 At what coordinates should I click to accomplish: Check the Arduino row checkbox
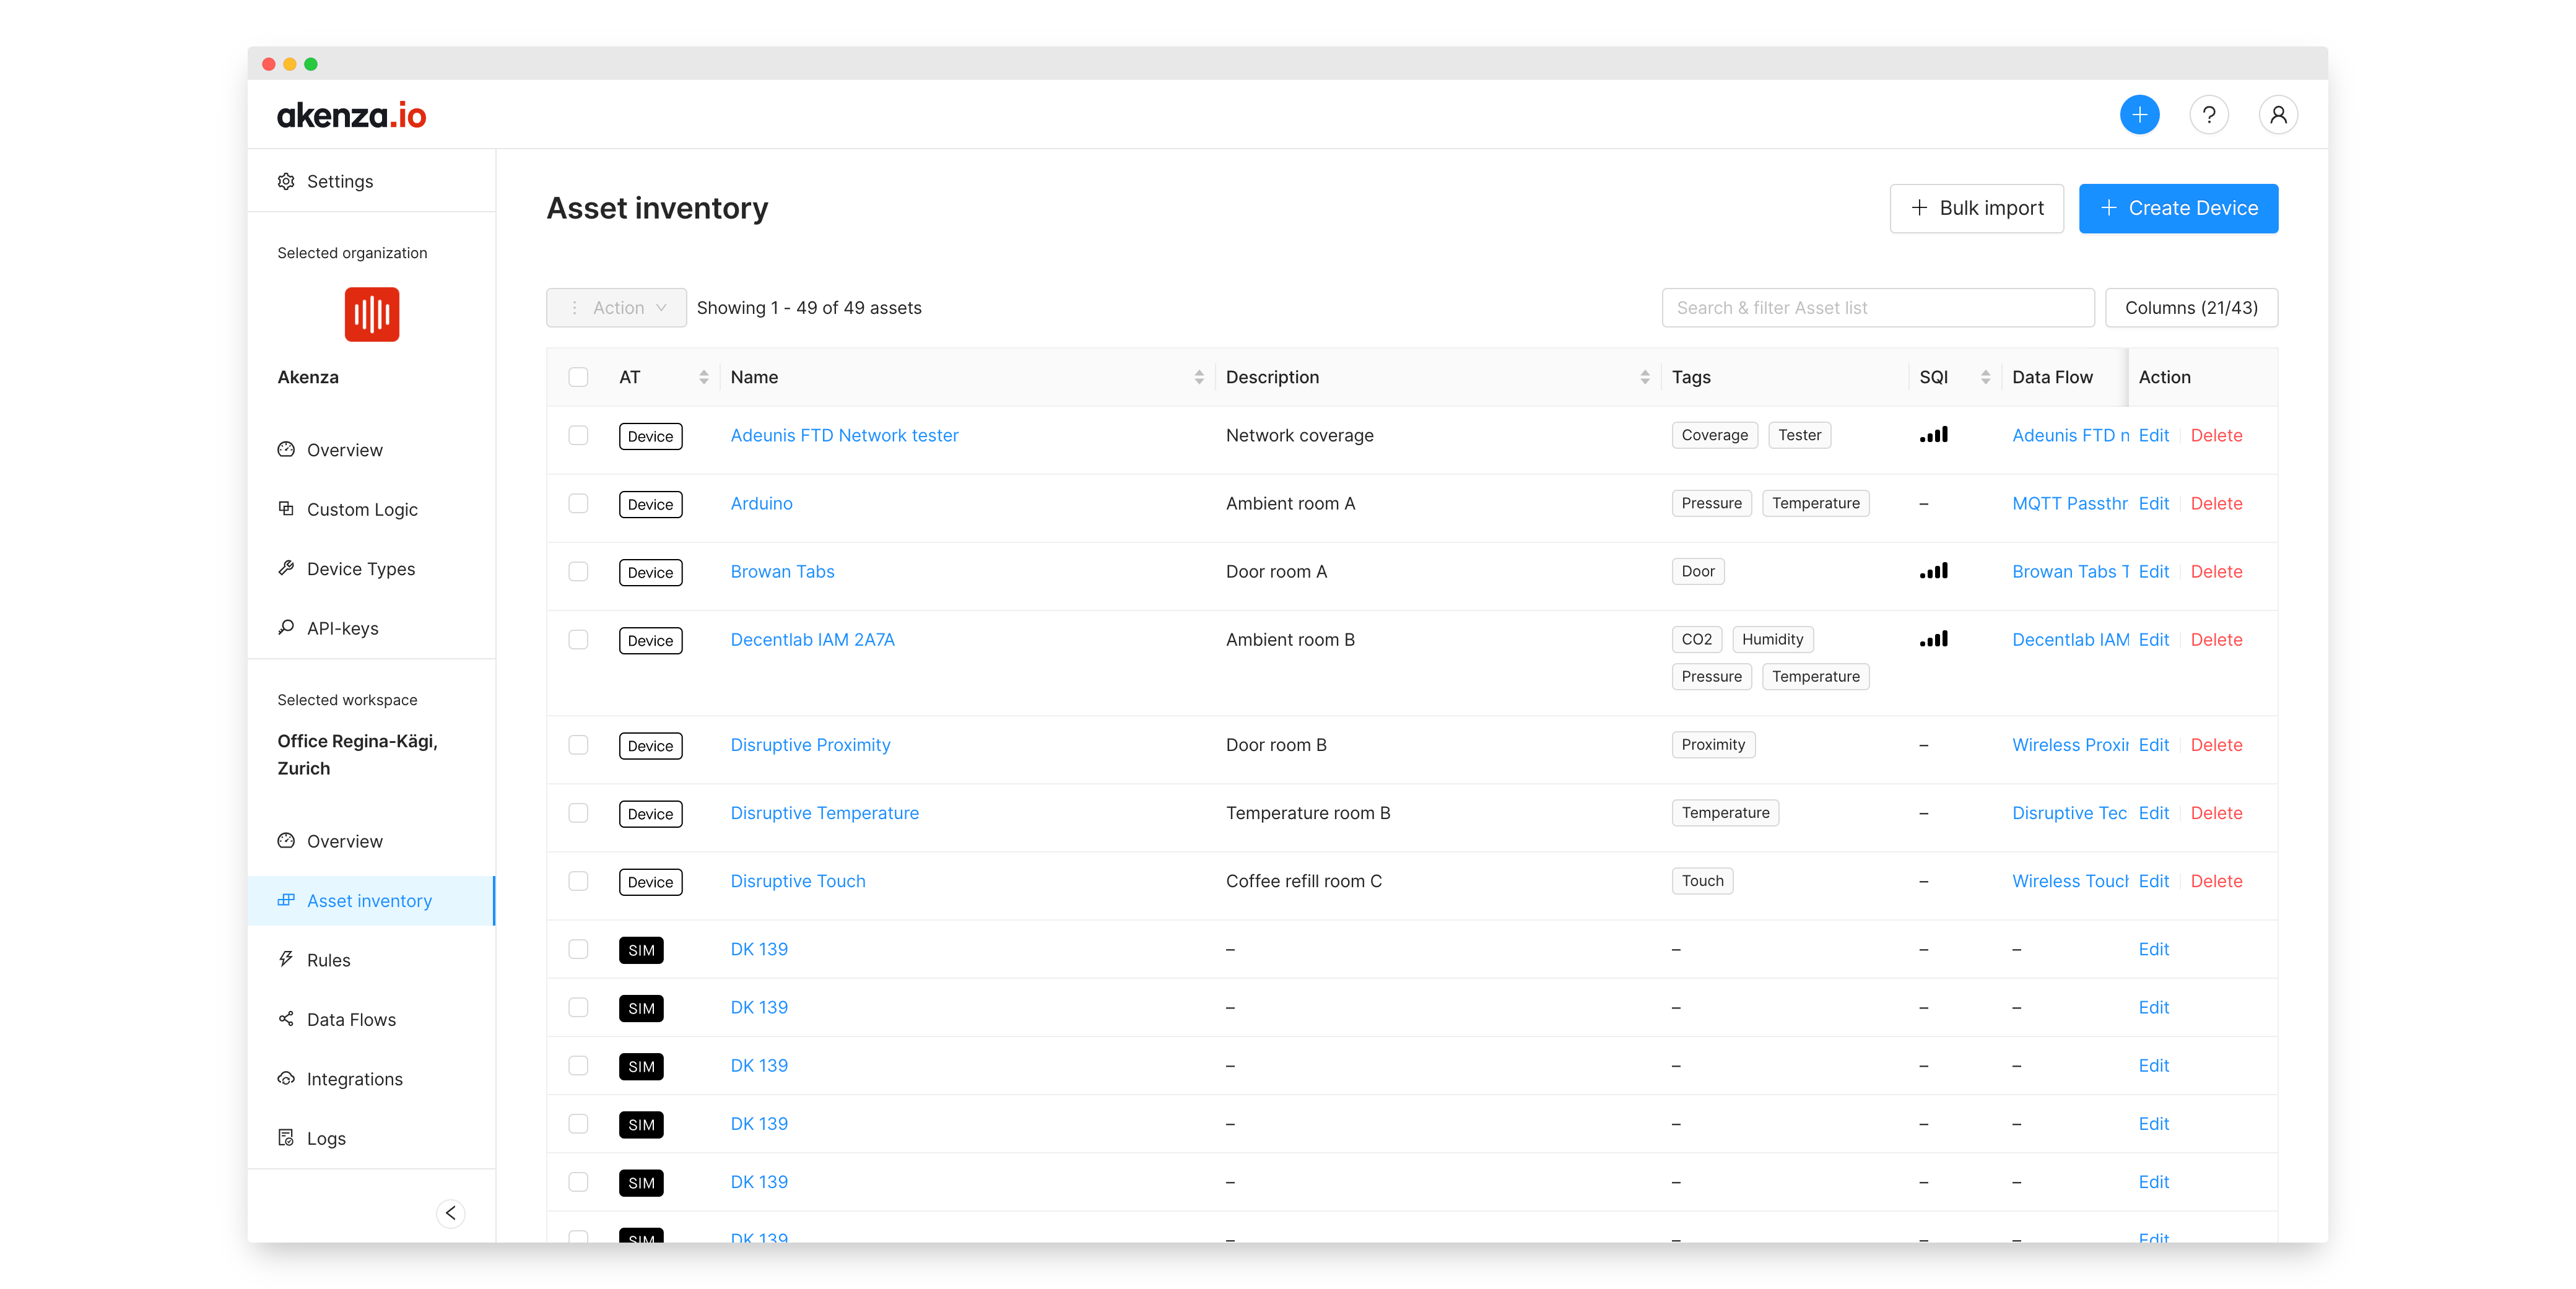click(578, 503)
